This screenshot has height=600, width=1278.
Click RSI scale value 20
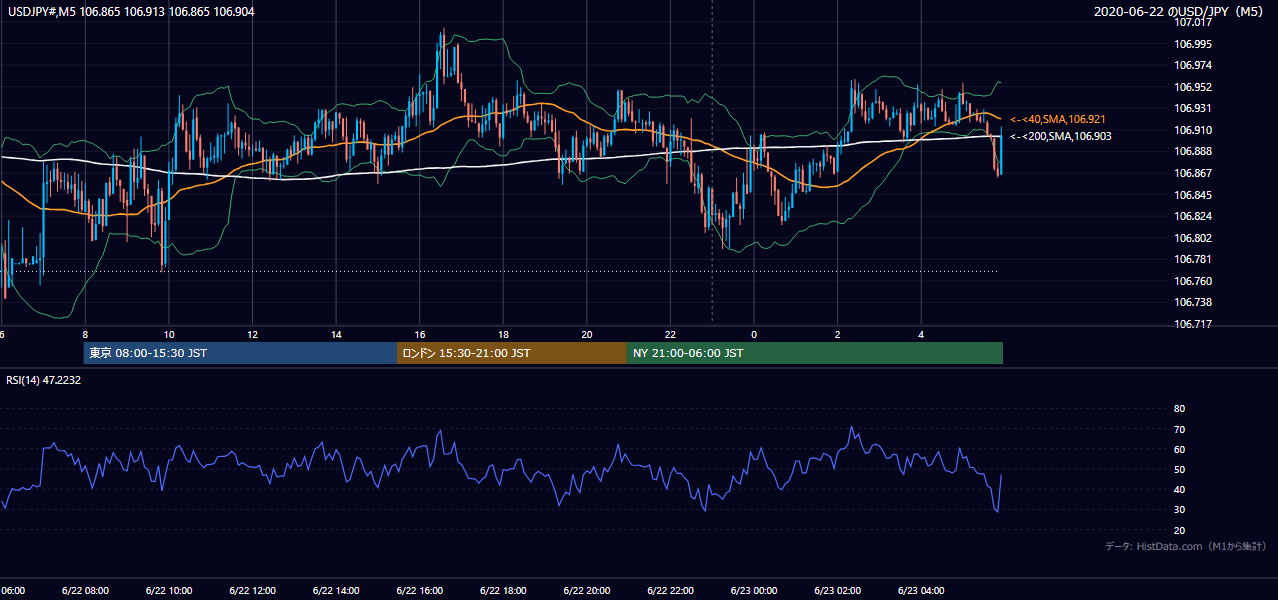[x=1179, y=530]
